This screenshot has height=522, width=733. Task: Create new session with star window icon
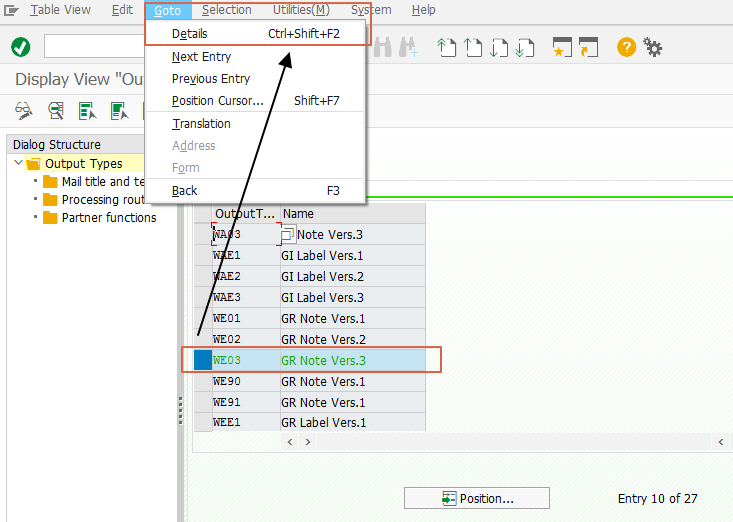click(x=562, y=47)
